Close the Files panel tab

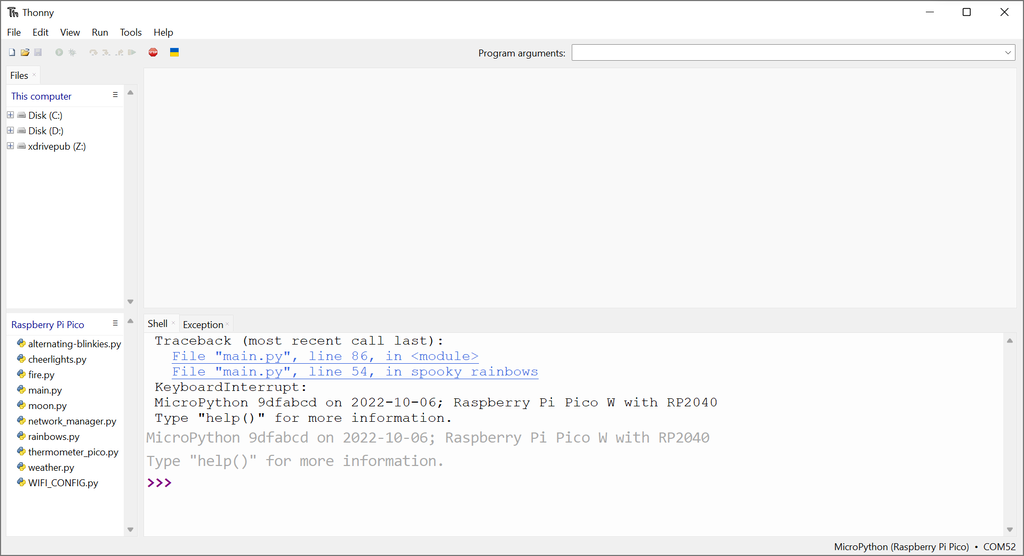[34, 75]
